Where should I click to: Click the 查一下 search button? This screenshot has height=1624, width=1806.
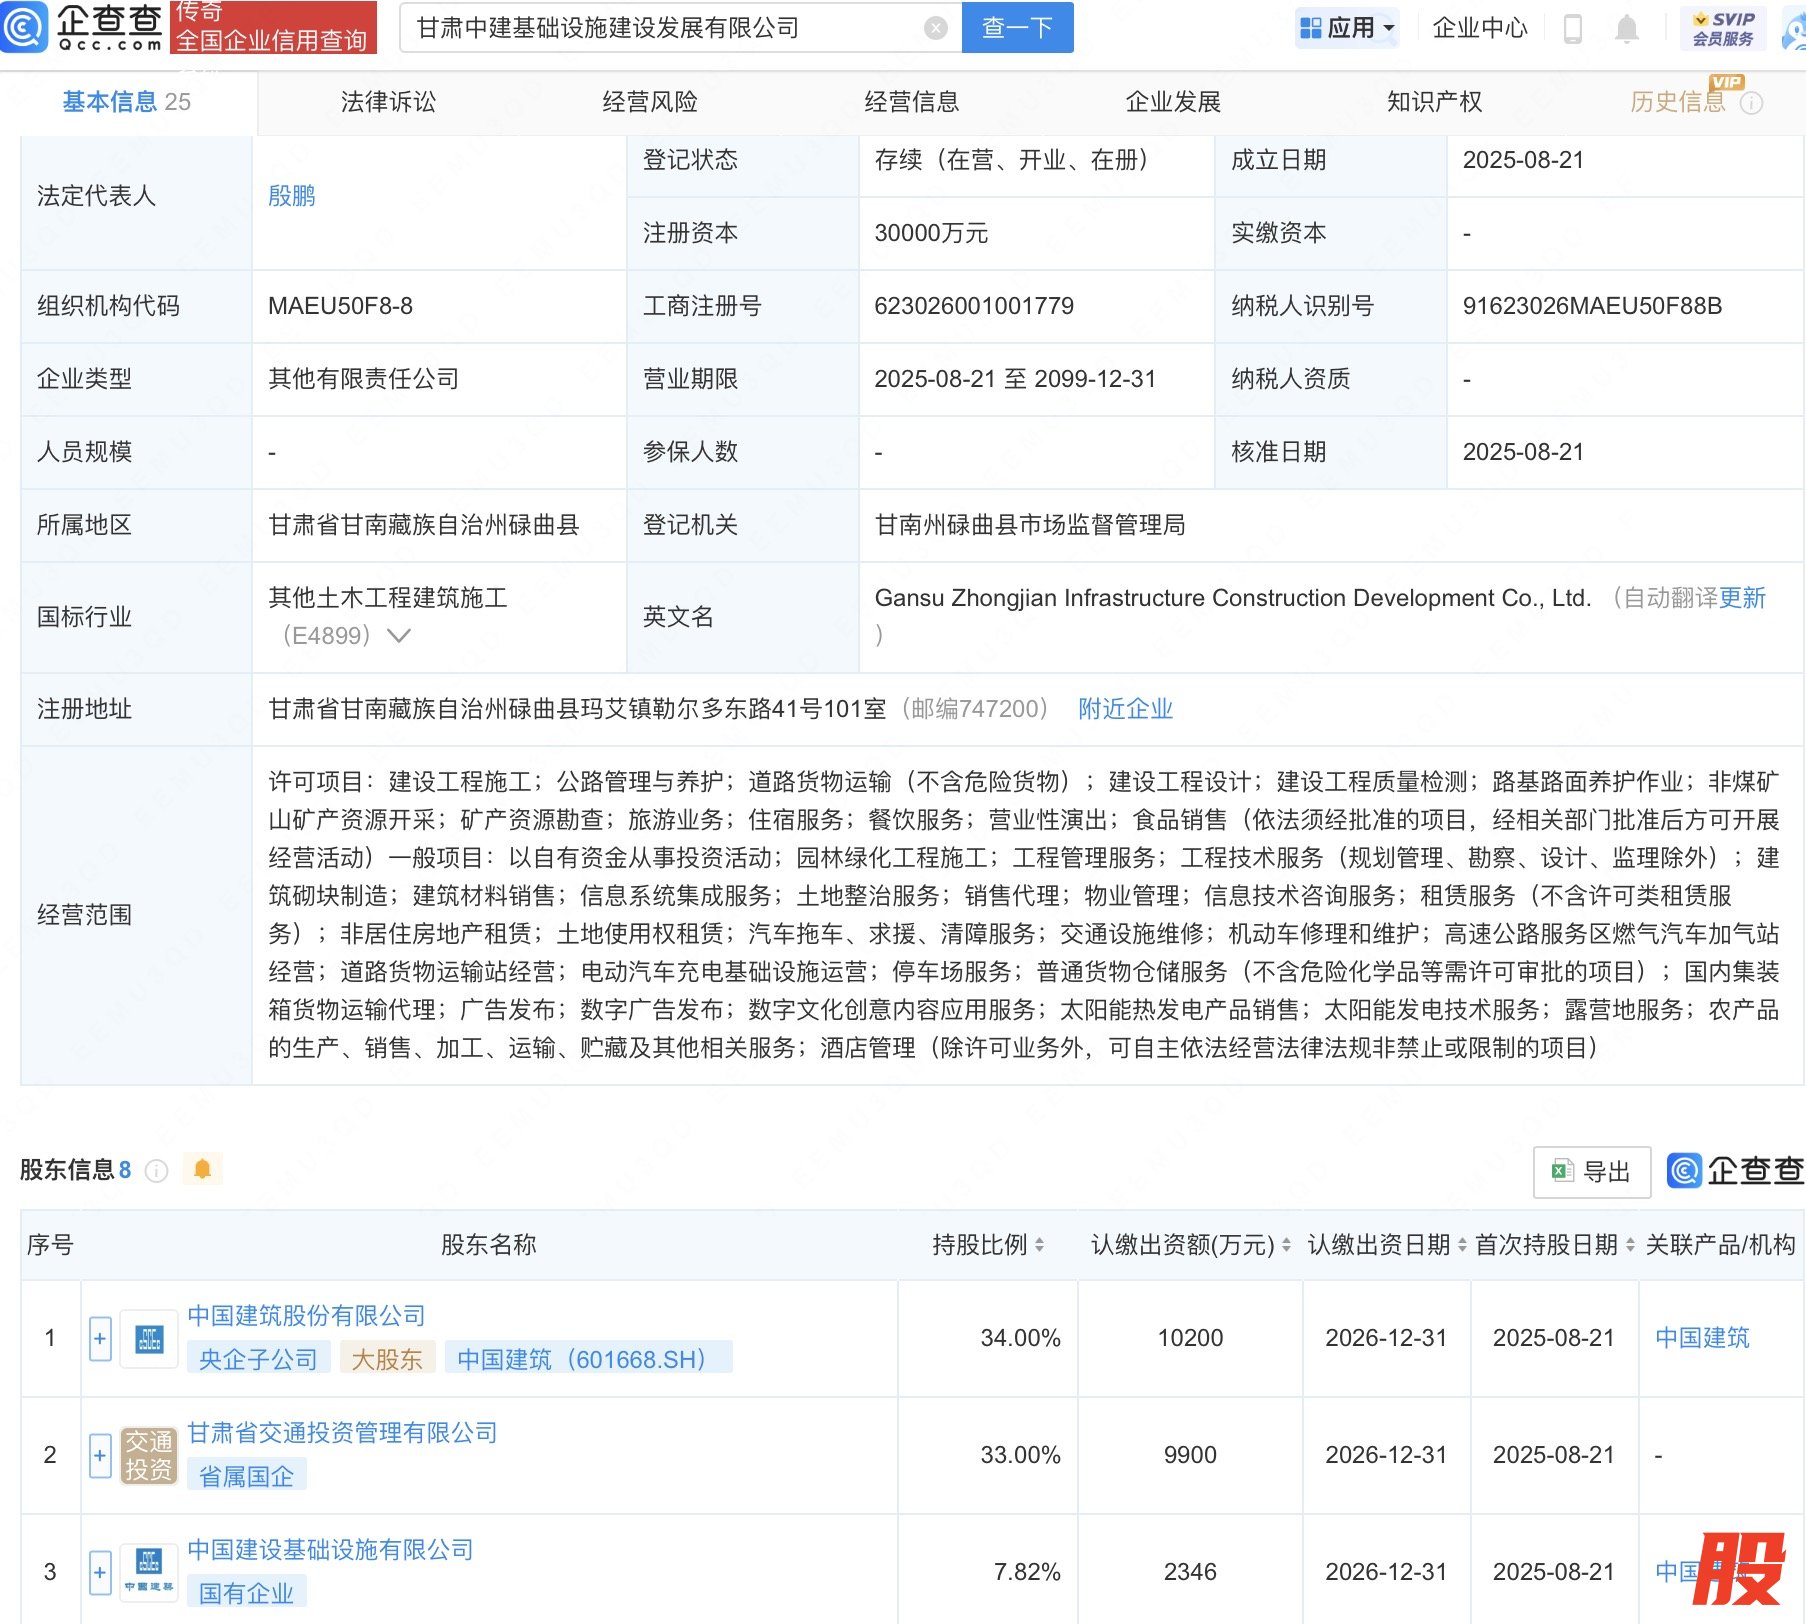click(x=1017, y=28)
